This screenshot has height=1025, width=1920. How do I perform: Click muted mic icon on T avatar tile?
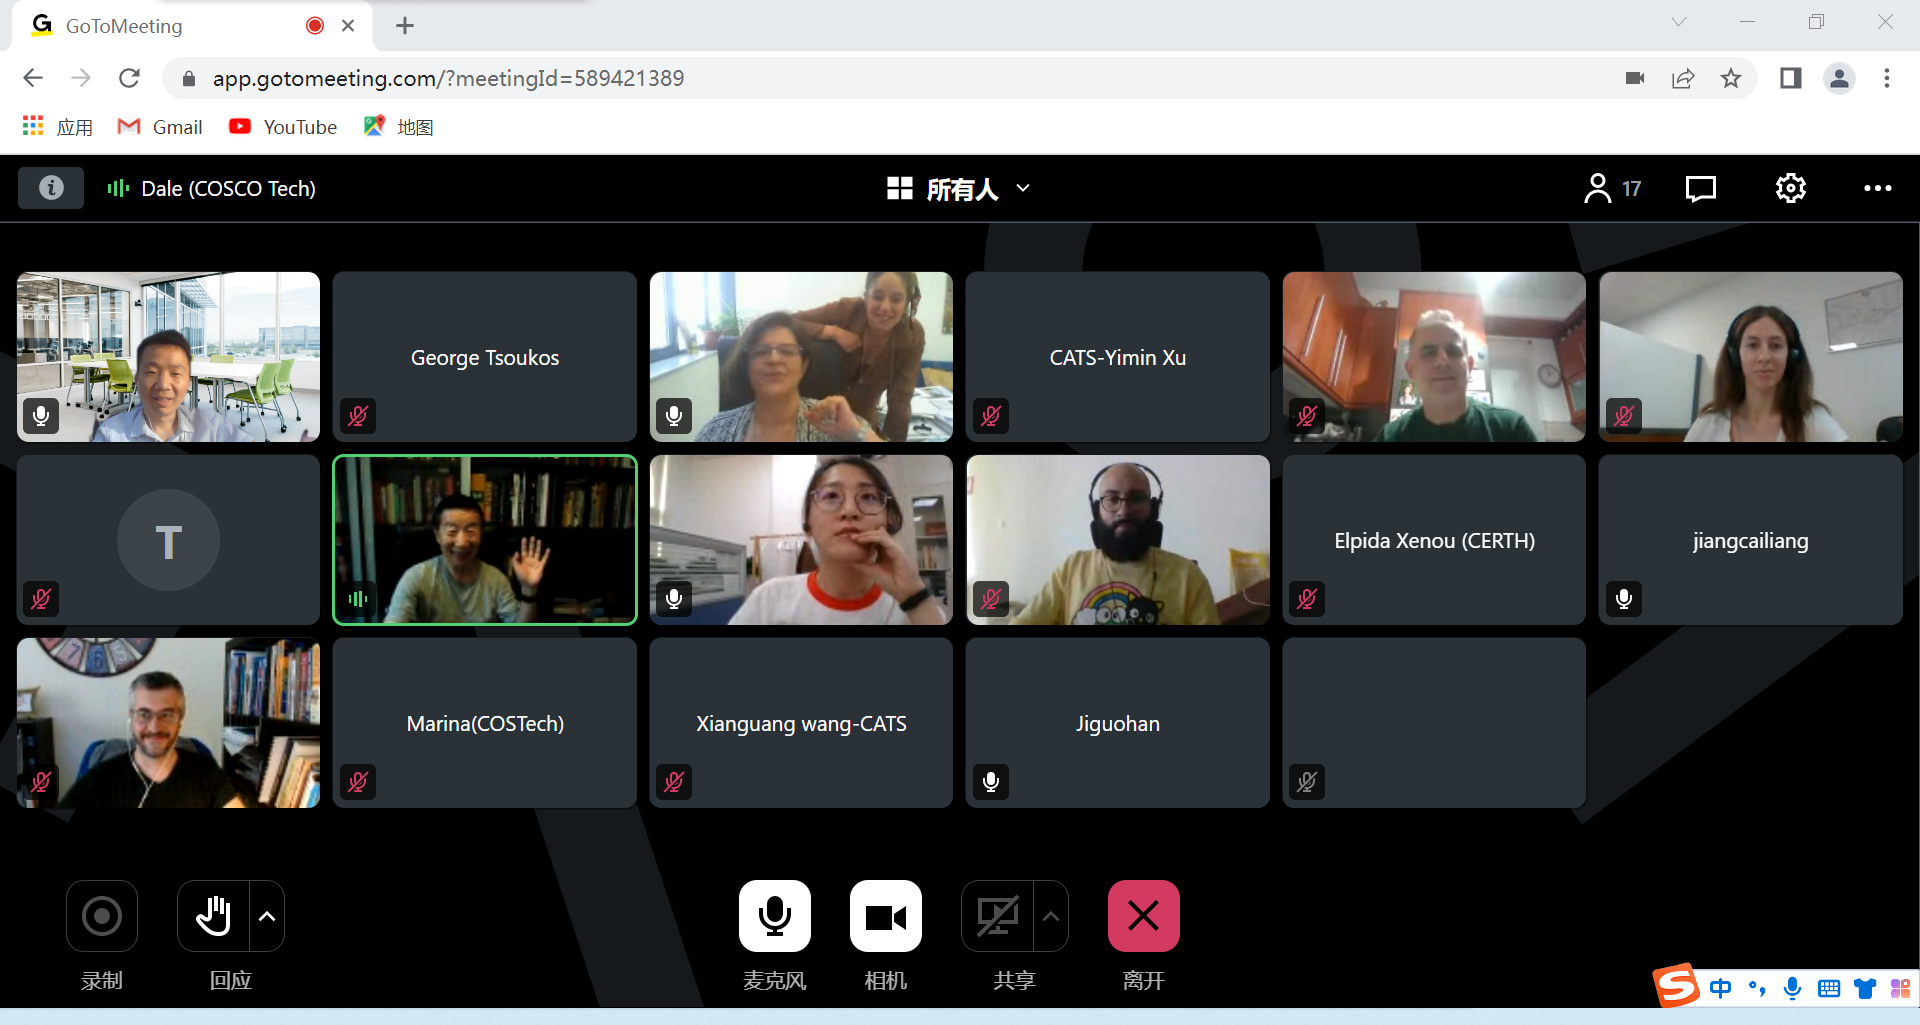41,598
